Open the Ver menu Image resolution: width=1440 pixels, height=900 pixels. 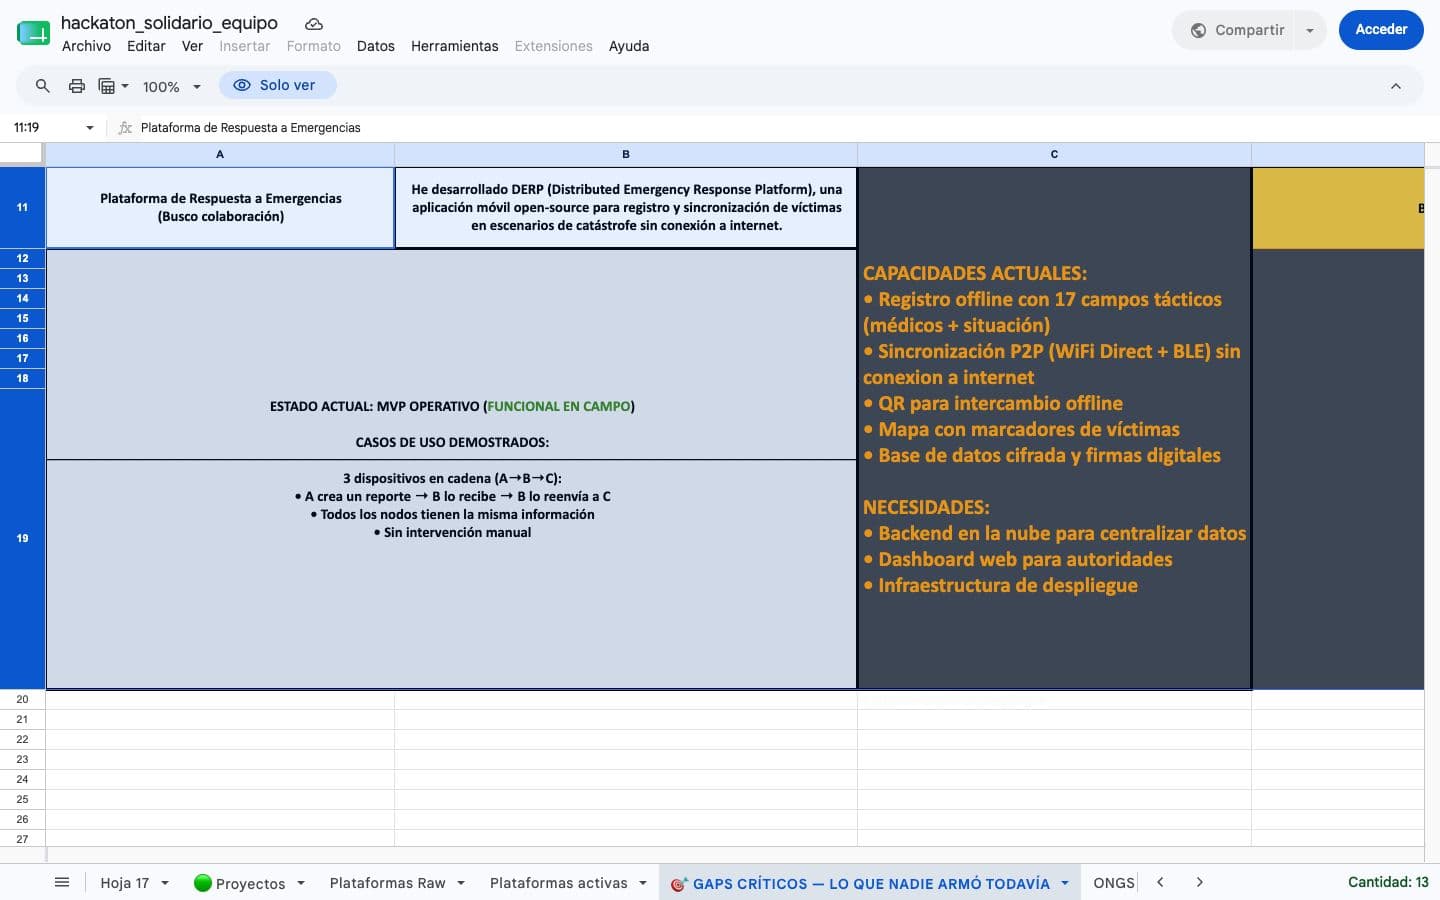(x=192, y=46)
